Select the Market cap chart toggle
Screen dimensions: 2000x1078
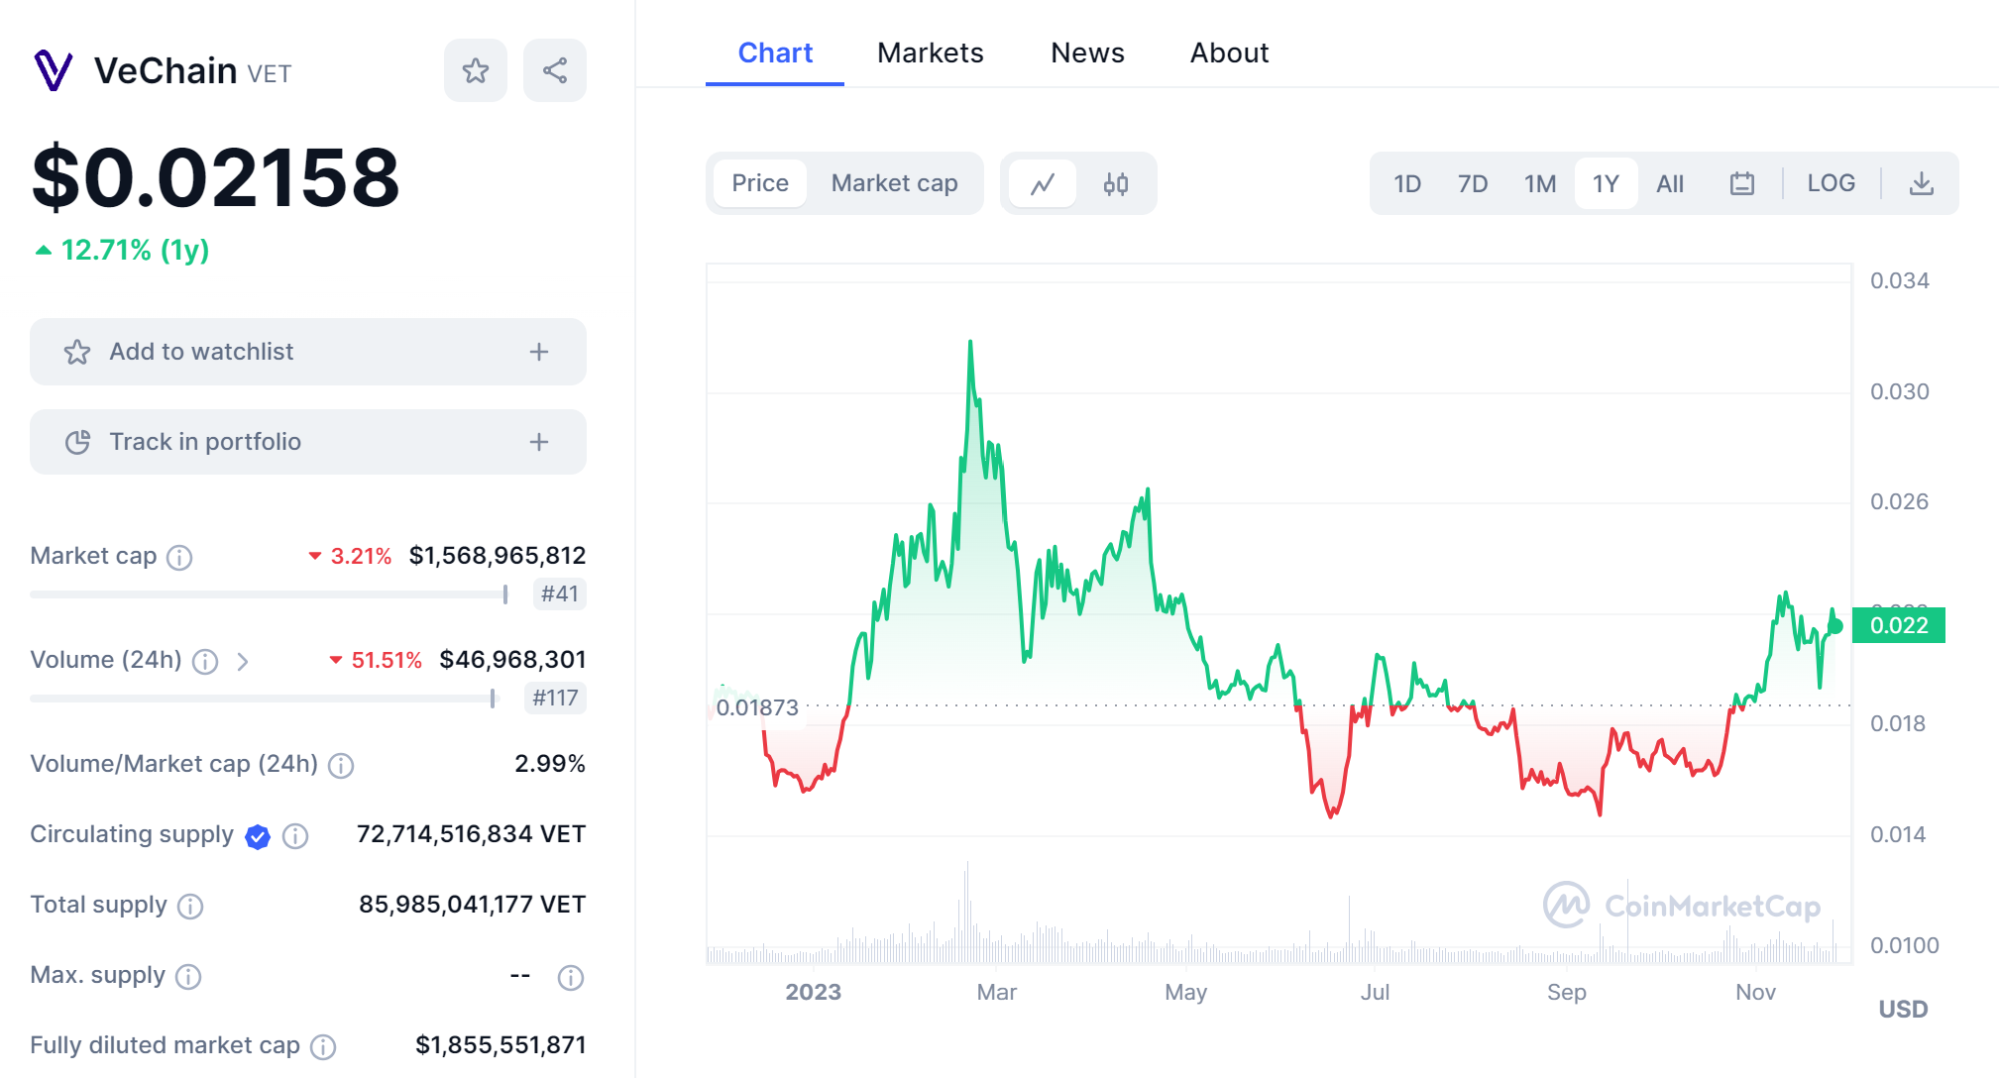pos(894,184)
